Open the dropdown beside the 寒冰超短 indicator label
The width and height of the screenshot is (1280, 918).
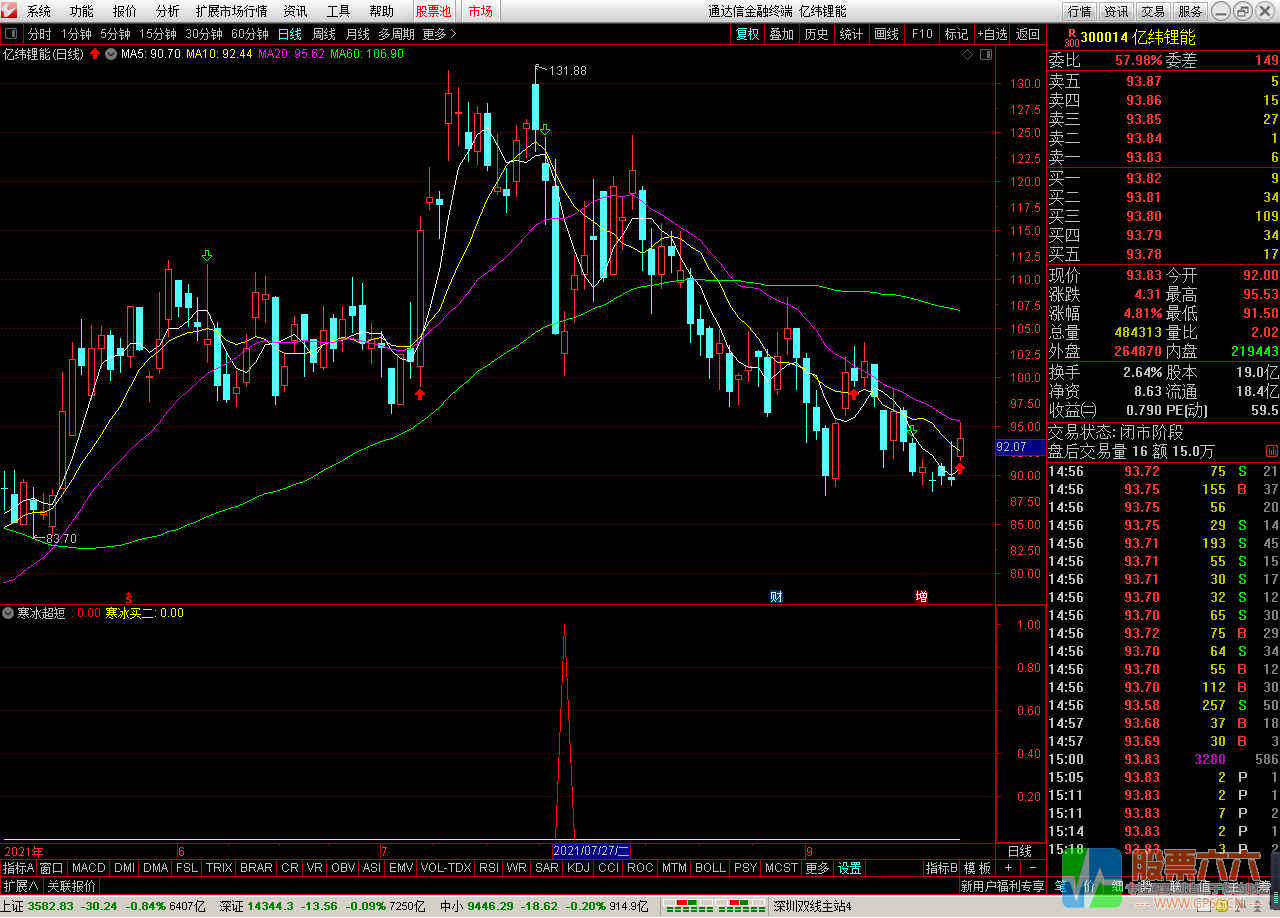(x=9, y=613)
